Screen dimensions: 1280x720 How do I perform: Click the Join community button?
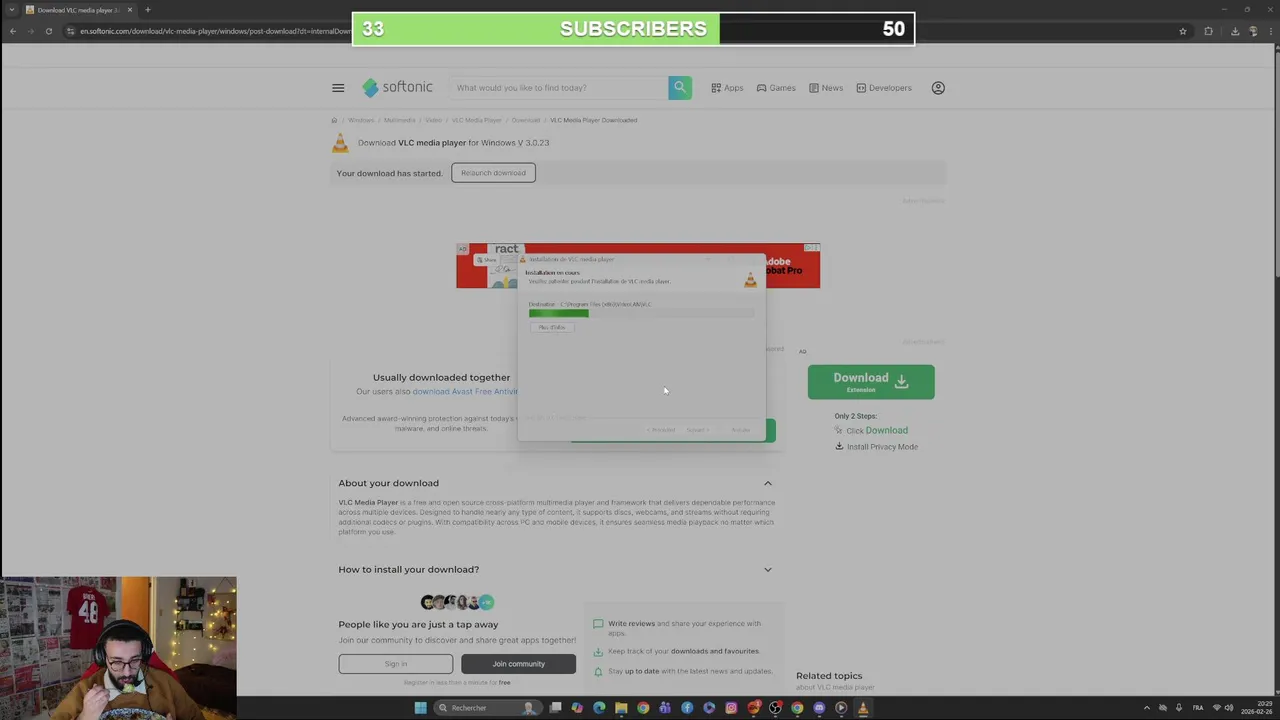[518, 664]
